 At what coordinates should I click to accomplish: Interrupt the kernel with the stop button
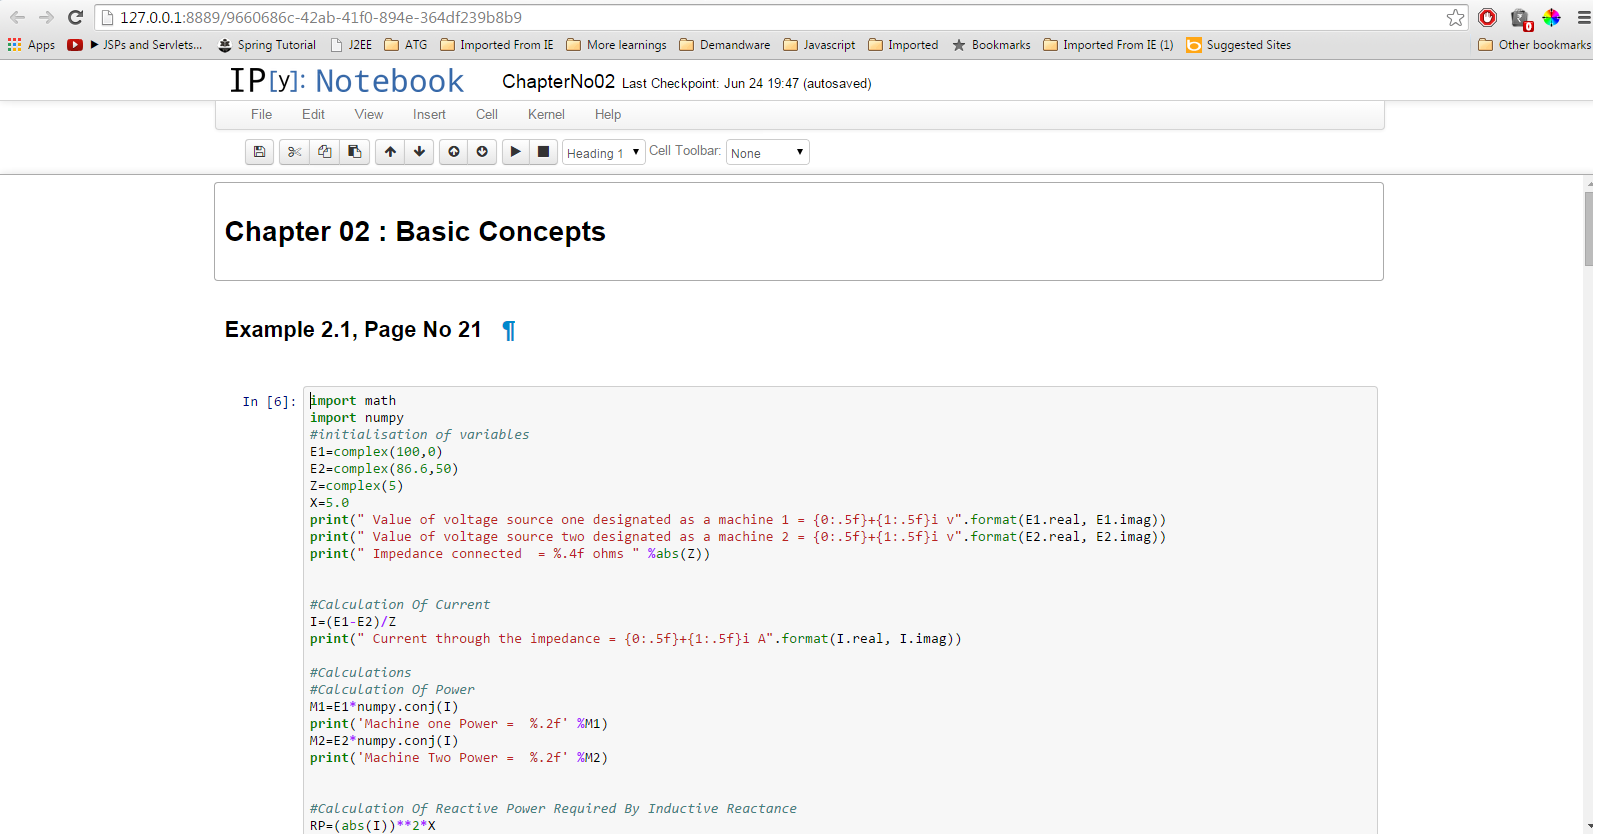click(x=543, y=152)
